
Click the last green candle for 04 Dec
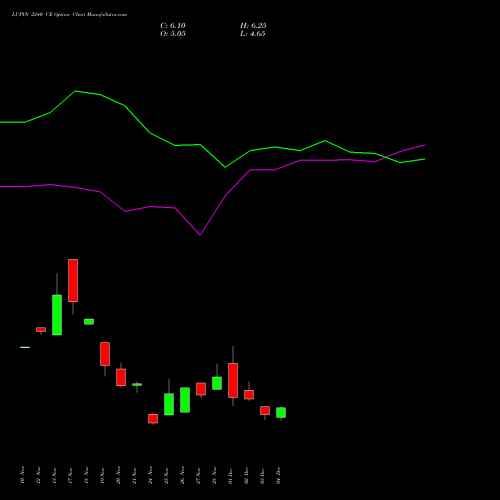click(x=281, y=412)
